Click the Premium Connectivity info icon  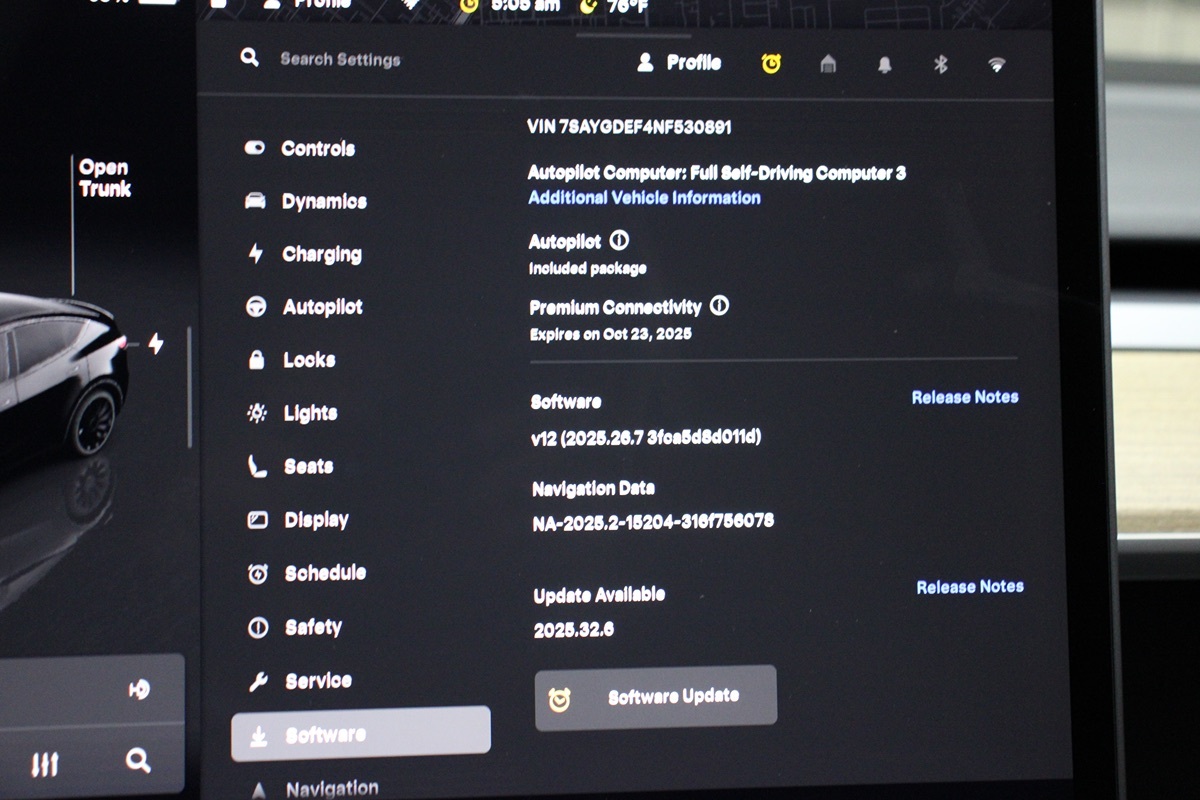click(719, 306)
